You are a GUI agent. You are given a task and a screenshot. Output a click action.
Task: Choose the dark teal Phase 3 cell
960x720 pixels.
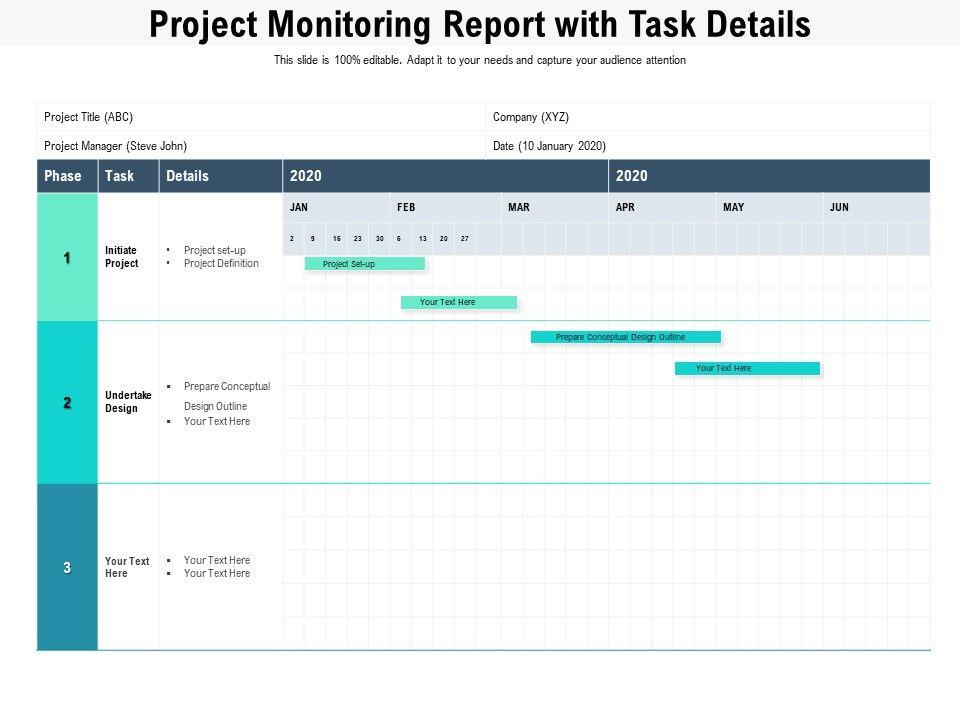67,567
